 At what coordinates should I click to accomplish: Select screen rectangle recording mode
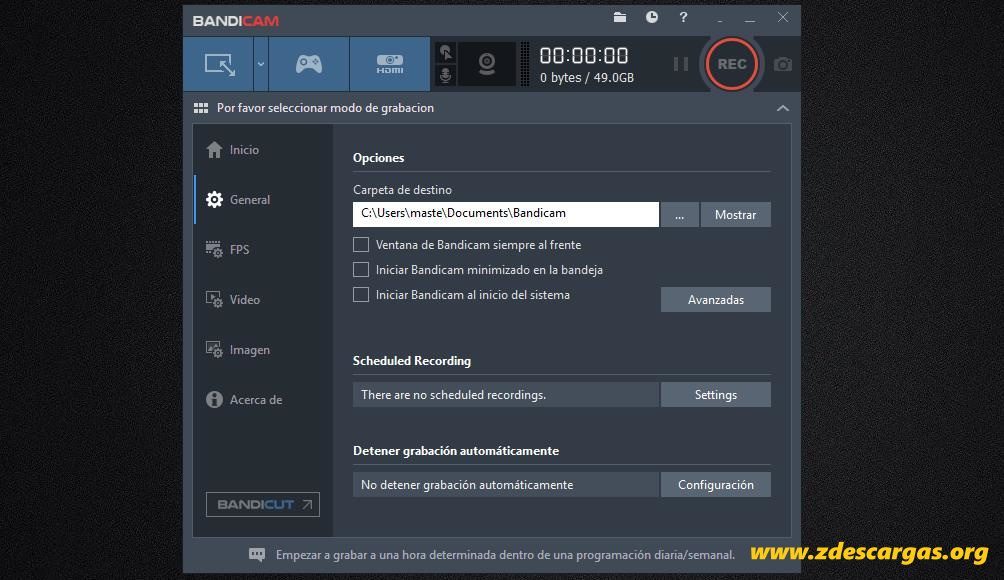(219, 64)
